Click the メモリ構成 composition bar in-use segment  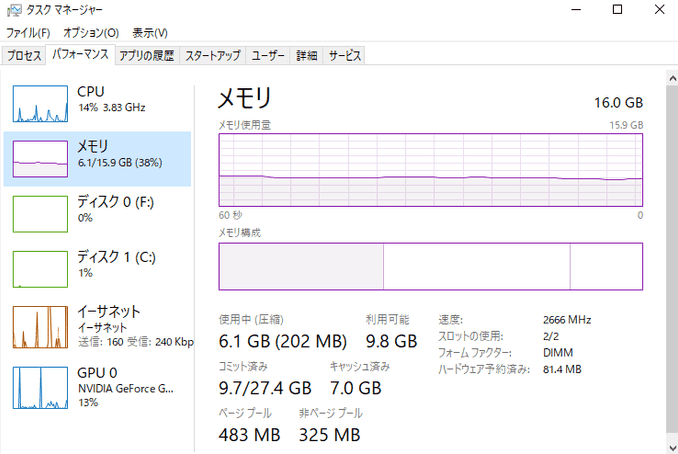point(301,266)
